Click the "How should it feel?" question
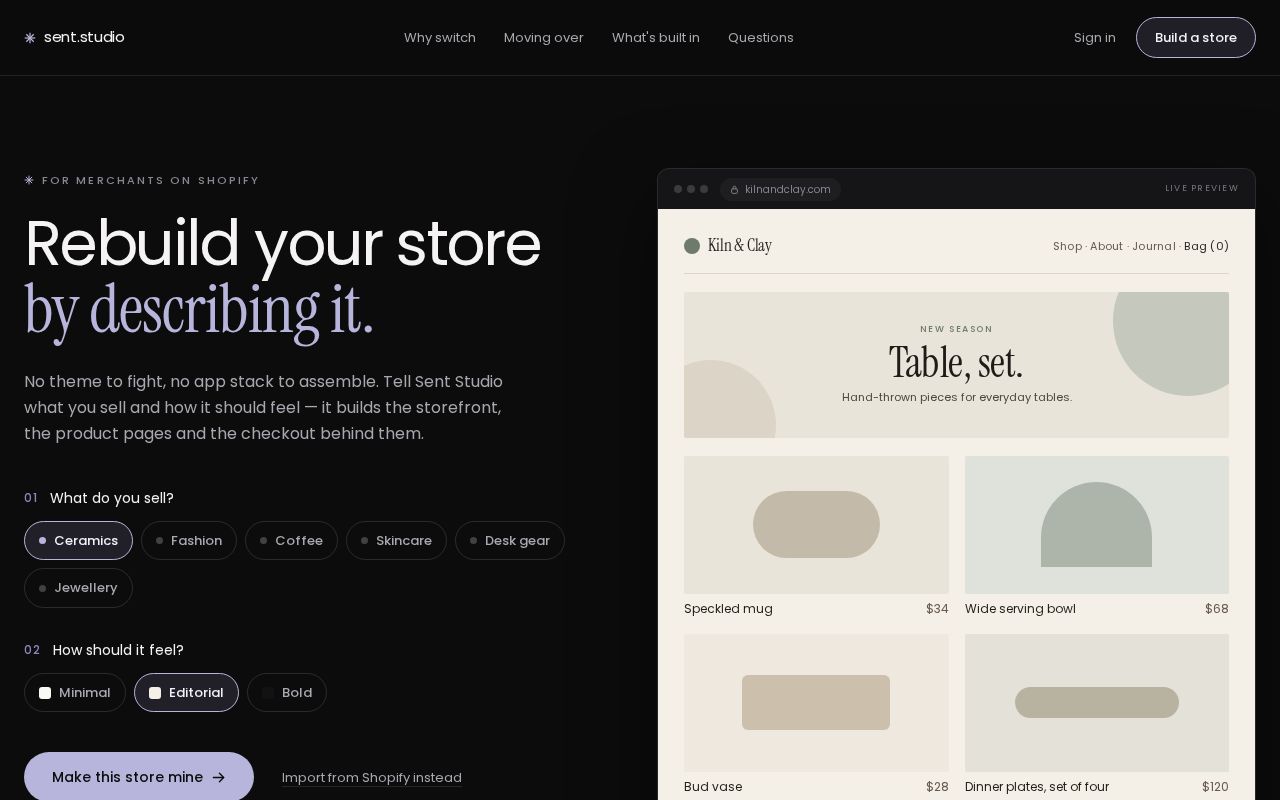The height and width of the screenshot is (800, 1280). pos(118,650)
